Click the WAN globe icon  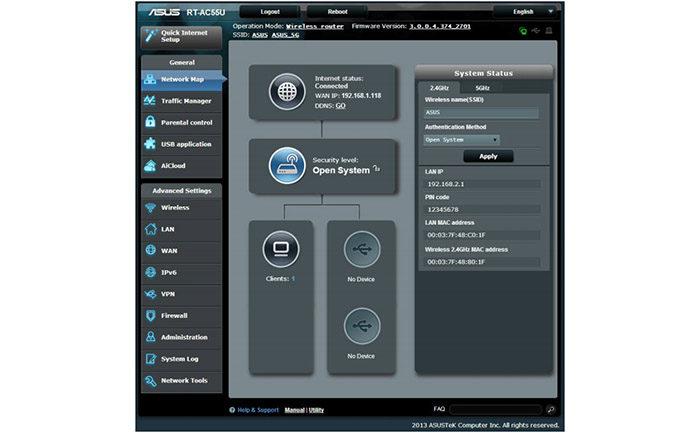point(150,250)
